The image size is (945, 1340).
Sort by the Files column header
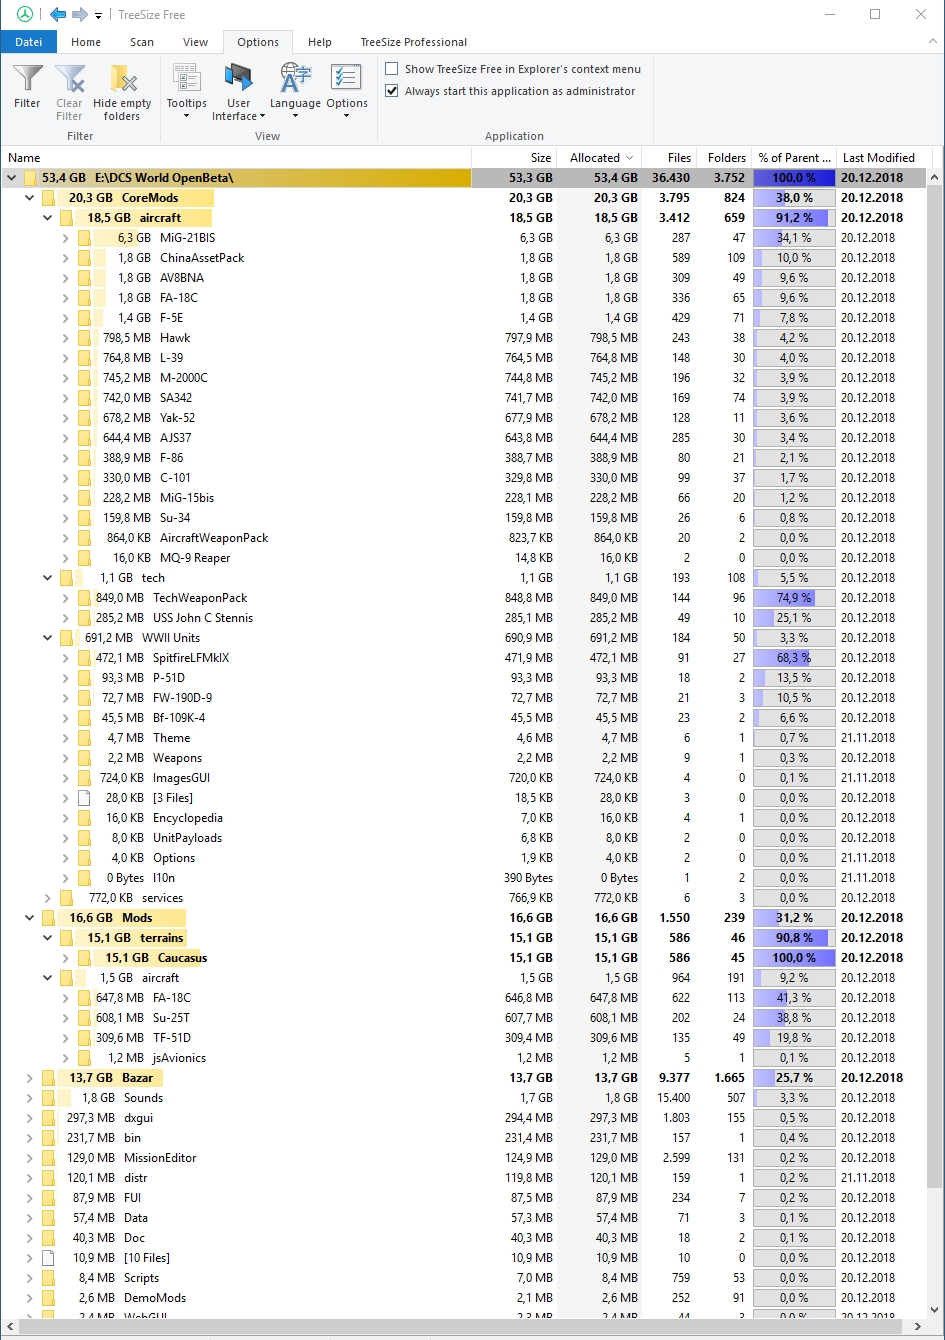pos(668,158)
